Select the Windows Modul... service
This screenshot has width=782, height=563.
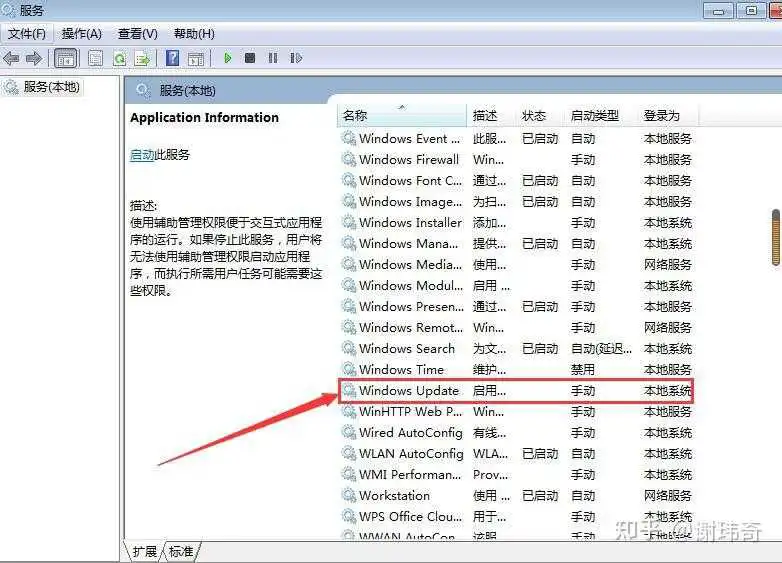(x=517, y=285)
